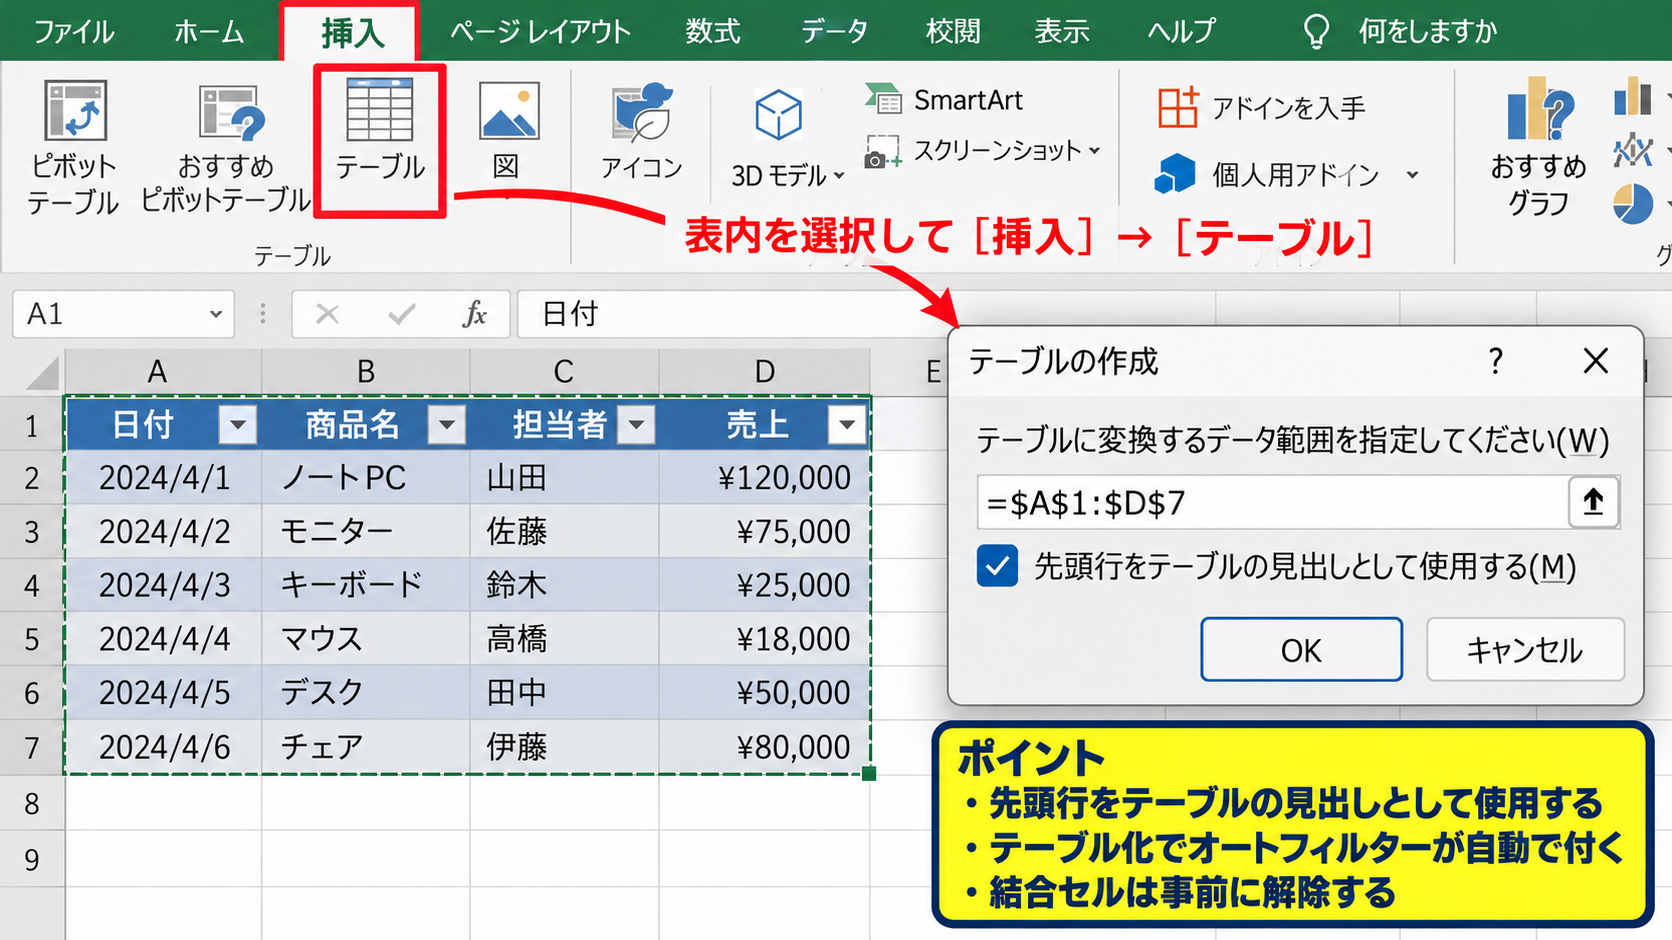
Task: Open the データ tab
Action: pyautogui.click(x=834, y=31)
